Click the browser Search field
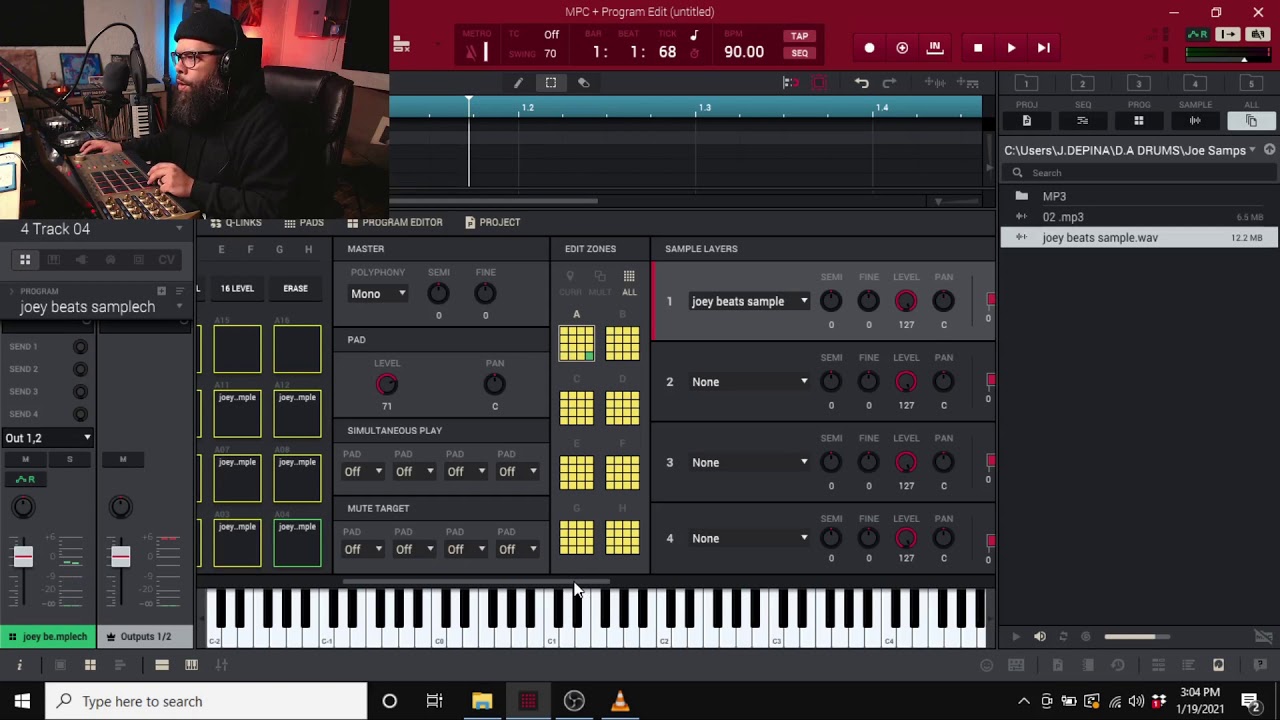Image resolution: width=1280 pixels, height=720 pixels. coord(1138,172)
